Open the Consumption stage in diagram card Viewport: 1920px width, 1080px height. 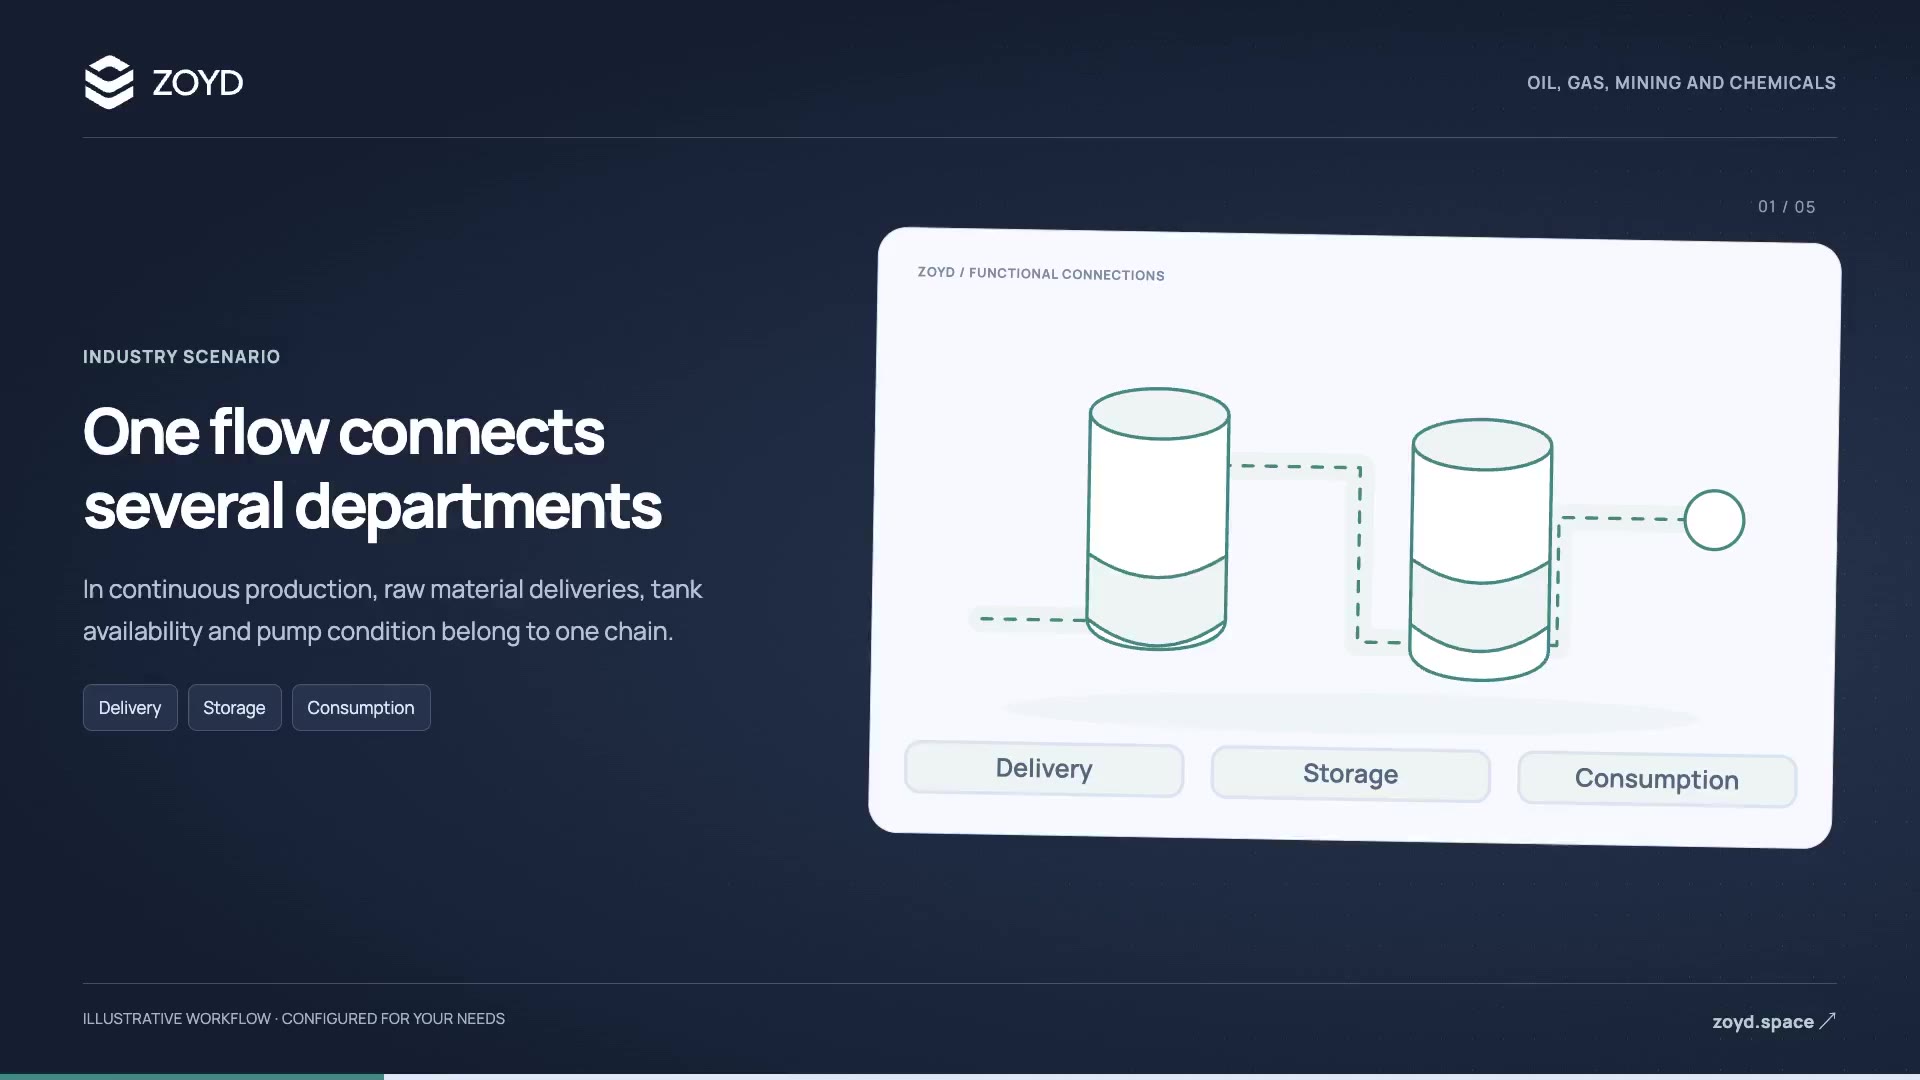[1657, 779]
